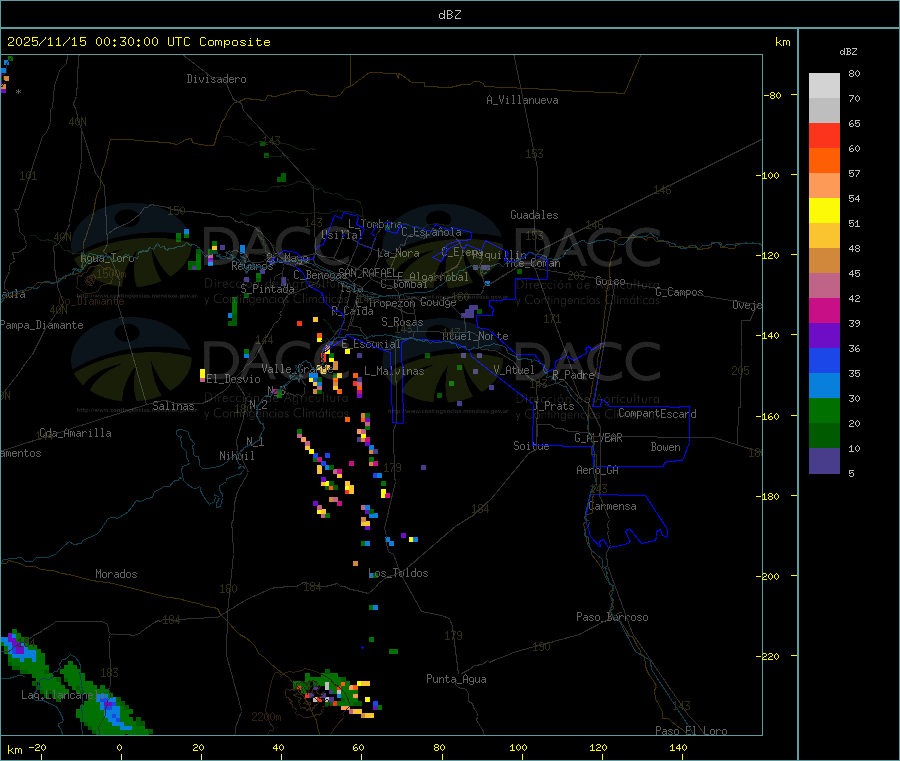The height and width of the screenshot is (761, 900).
Task: Select the 'V_Atuel' location label
Action: 514,370
